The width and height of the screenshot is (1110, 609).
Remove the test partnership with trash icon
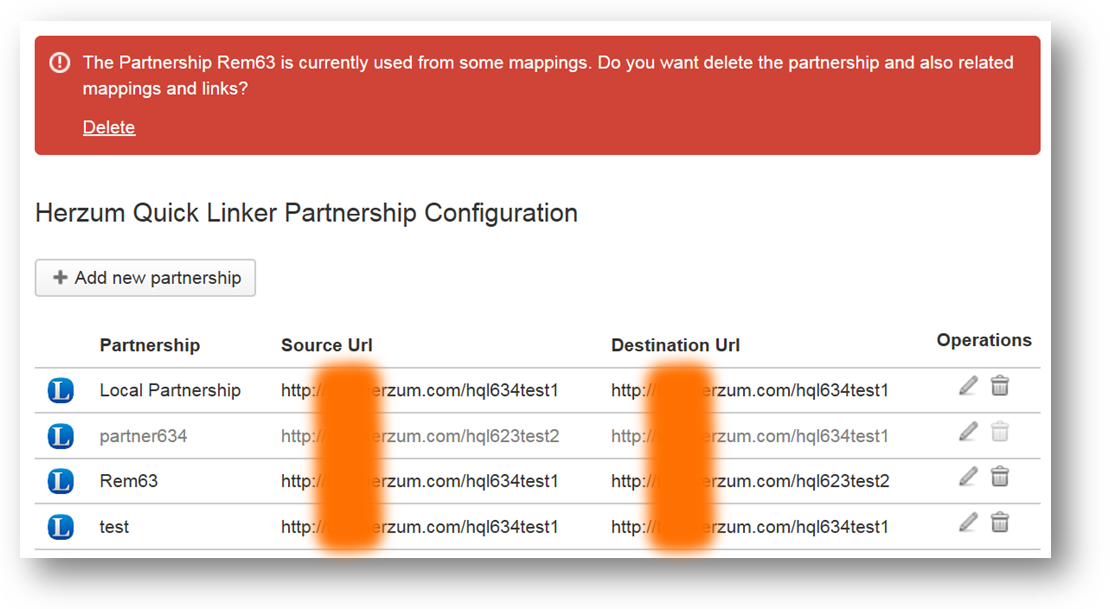(1000, 522)
